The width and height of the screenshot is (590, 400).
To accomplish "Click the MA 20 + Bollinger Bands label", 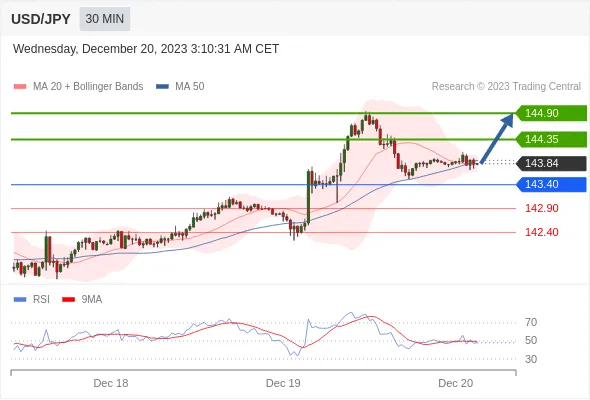I will pos(88,87).
